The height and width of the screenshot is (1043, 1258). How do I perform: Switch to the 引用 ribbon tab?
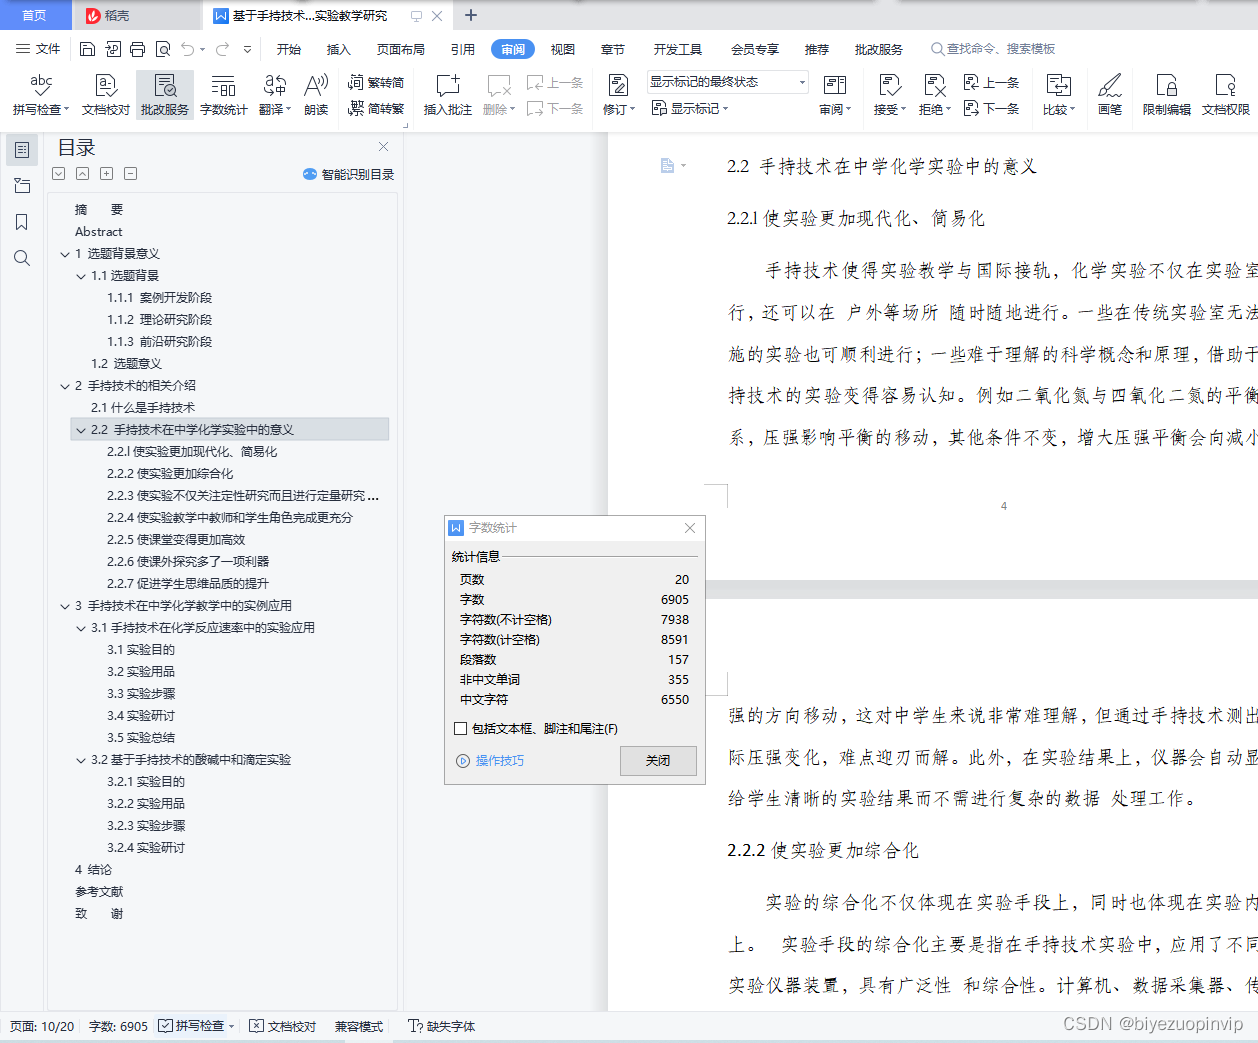[463, 49]
